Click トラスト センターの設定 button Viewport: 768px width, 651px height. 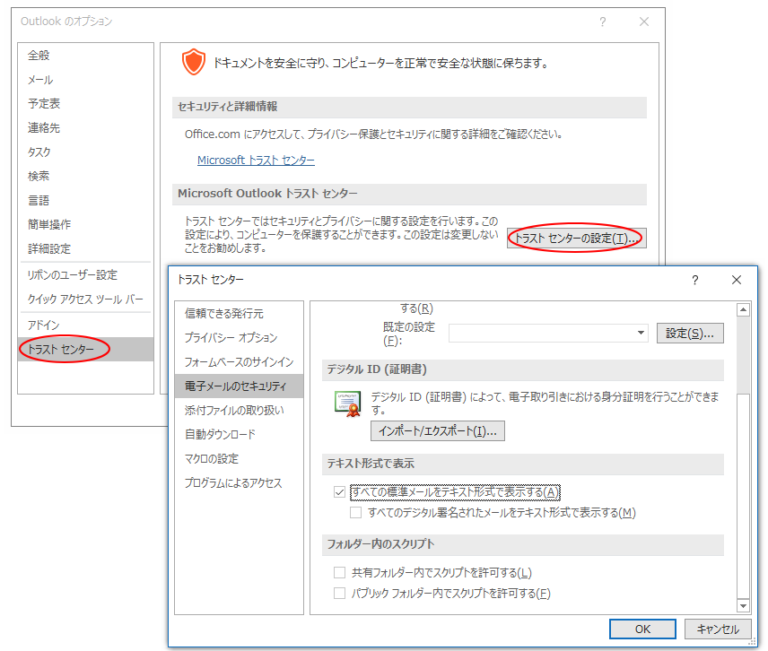576,239
